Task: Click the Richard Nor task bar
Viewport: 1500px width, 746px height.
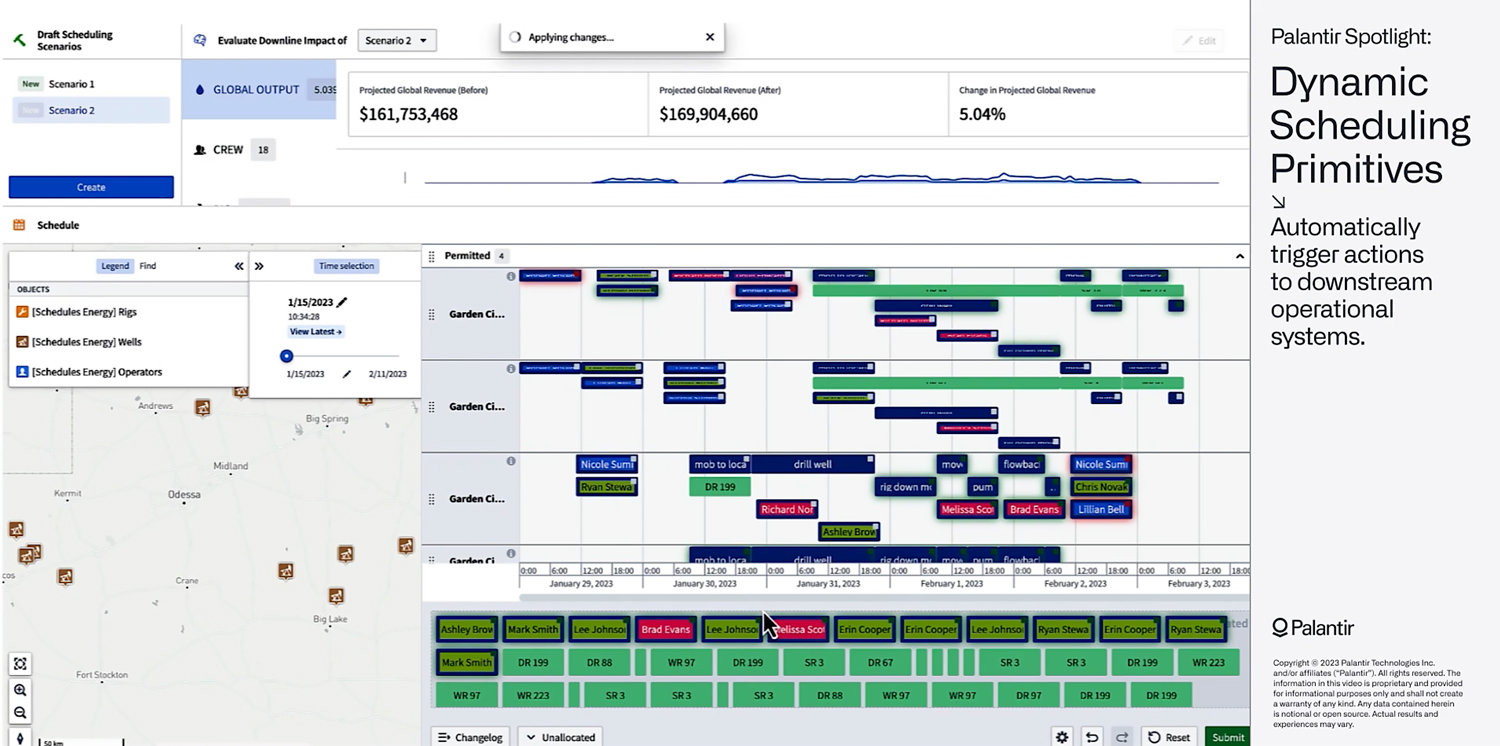Action: [x=788, y=509]
